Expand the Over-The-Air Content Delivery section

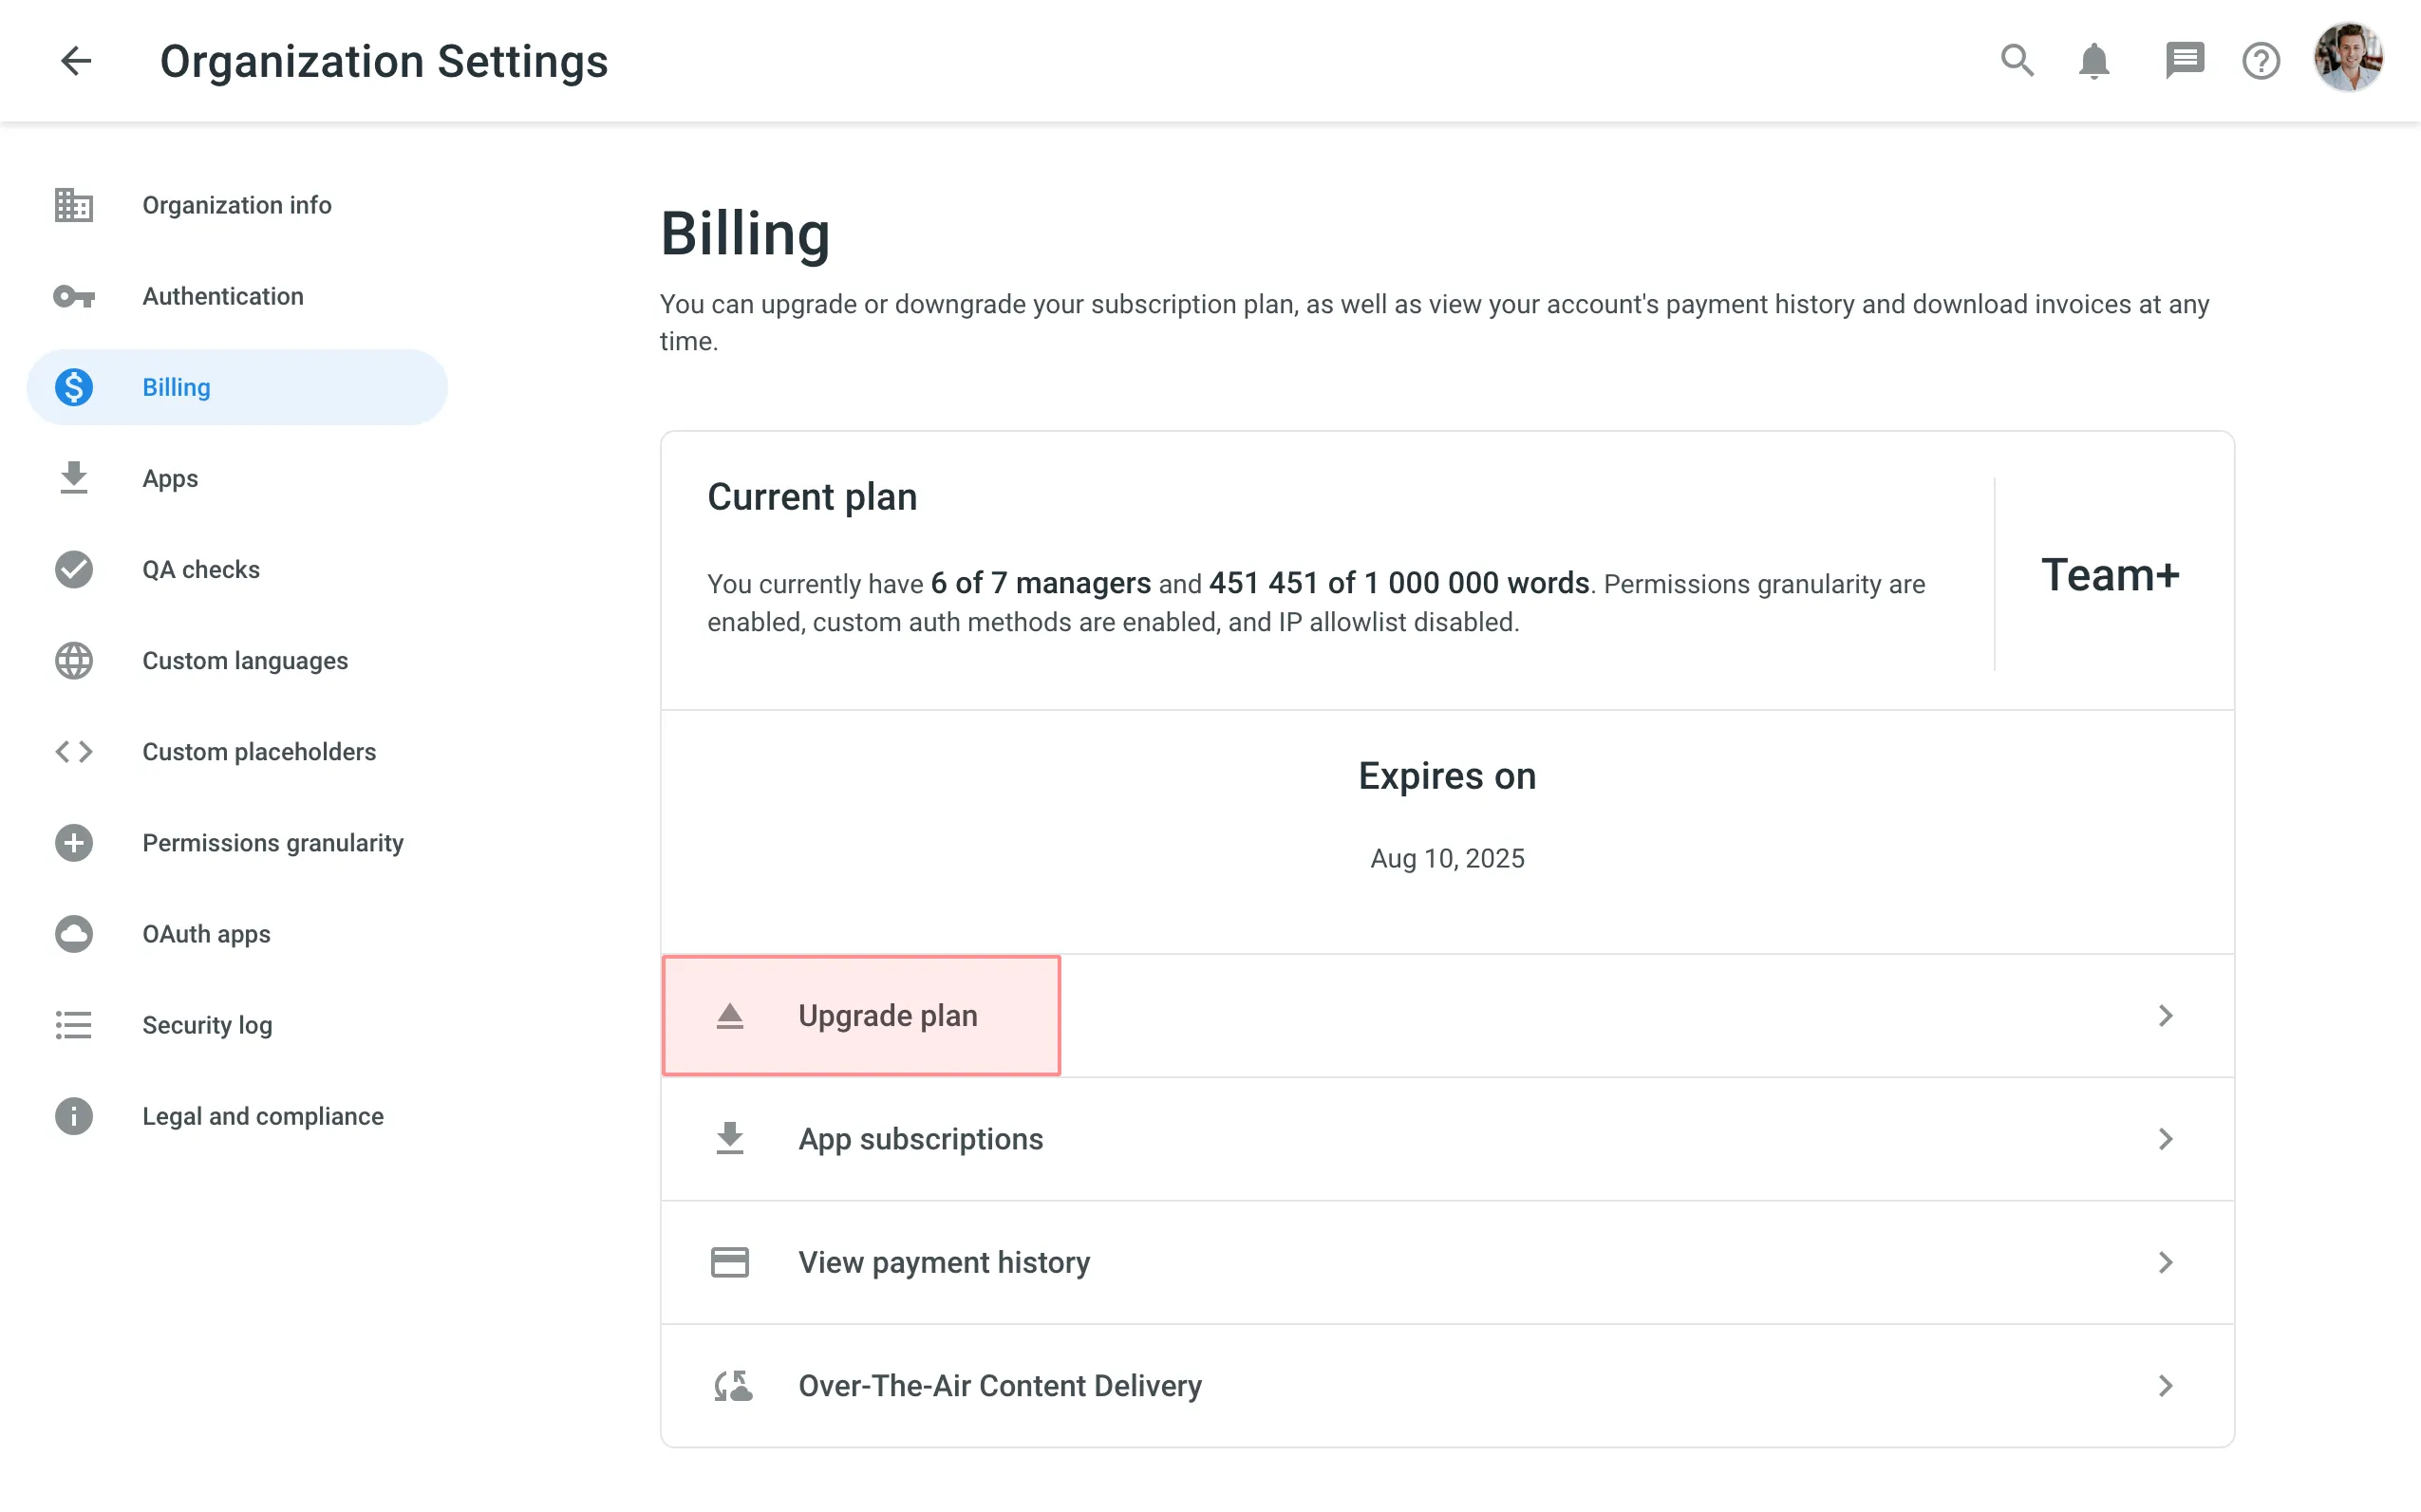(x=1446, y=1387)
